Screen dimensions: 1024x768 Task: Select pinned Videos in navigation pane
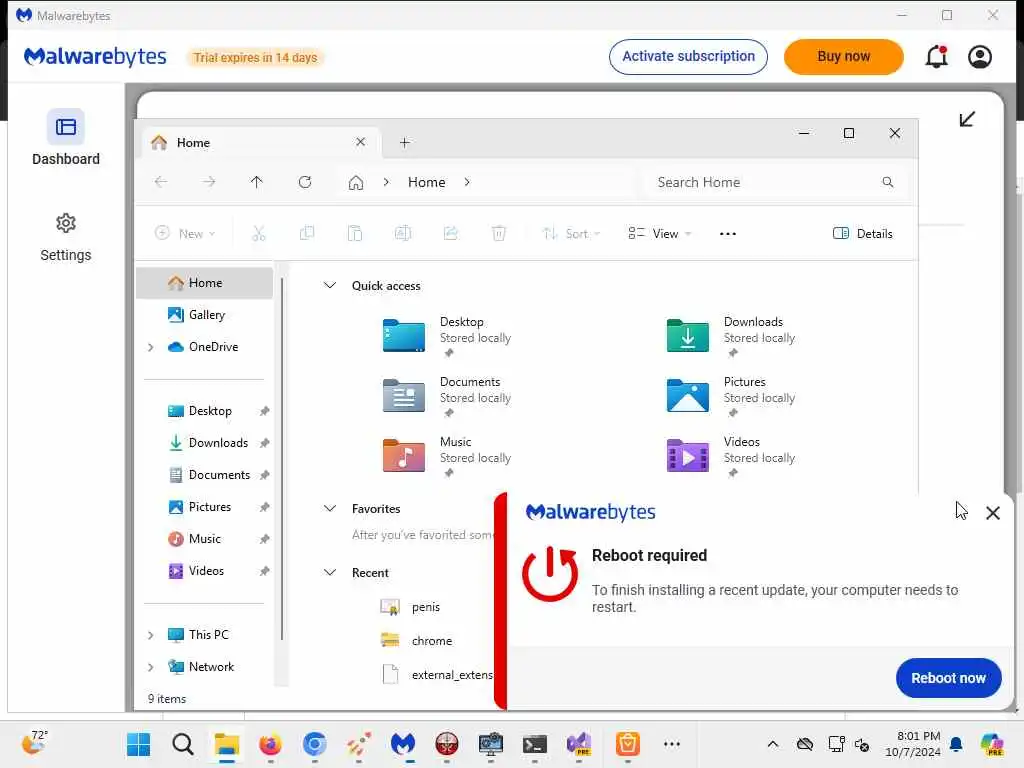(204, 571)
